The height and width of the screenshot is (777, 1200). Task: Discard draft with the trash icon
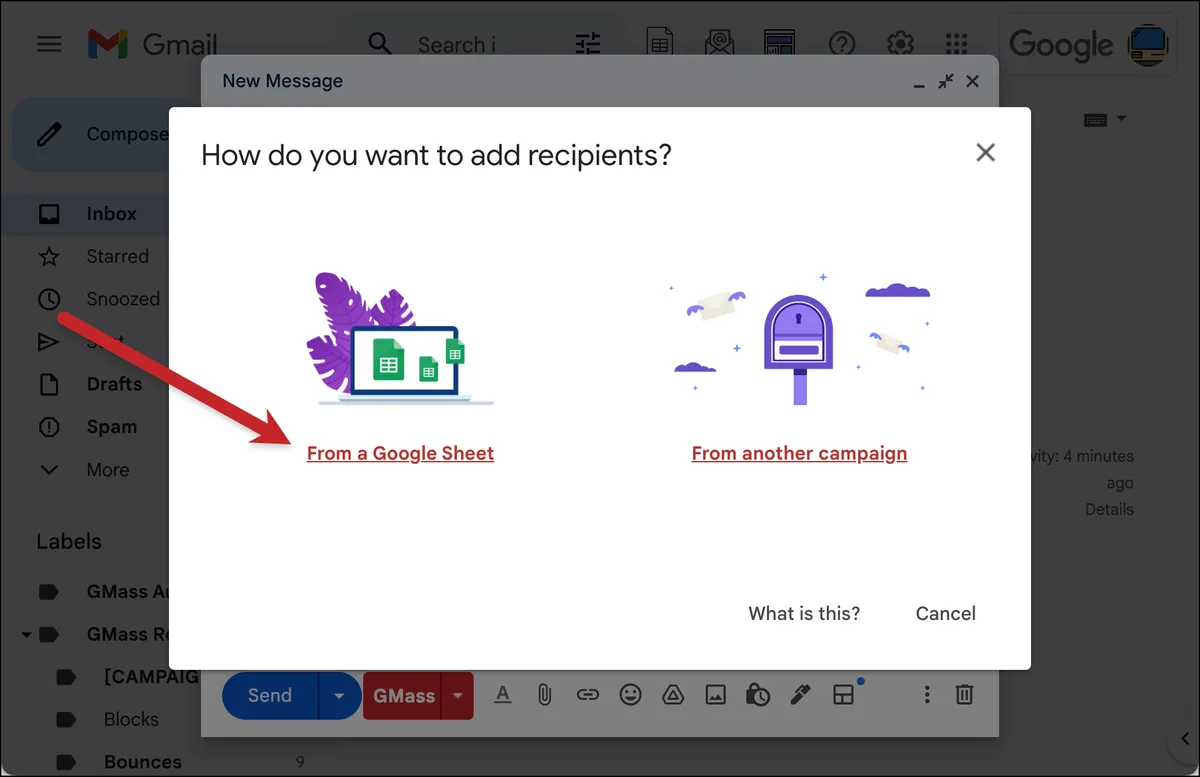964,694
